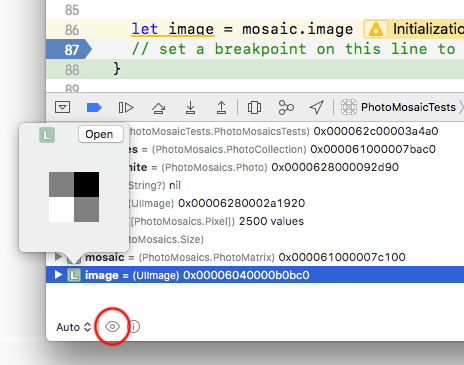Expand the mosaic variable row
The height and width of the screenshot is (365, 464).
pos(58,257)
